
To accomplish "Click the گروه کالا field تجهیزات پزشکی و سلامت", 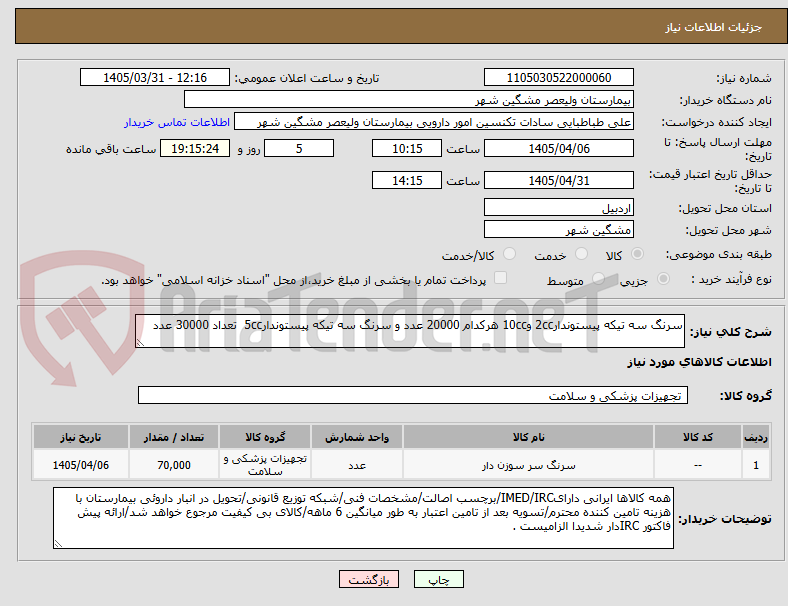I will click(413, 395).
